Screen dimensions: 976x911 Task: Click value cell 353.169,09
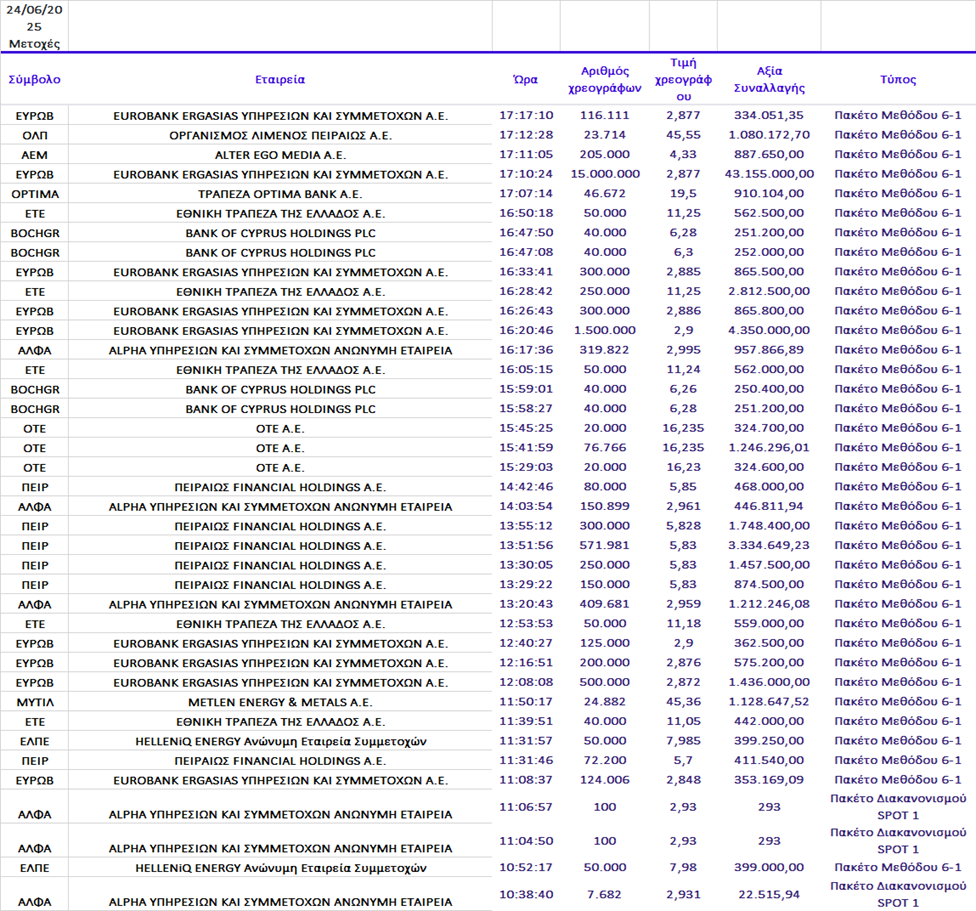click(769, 780)
